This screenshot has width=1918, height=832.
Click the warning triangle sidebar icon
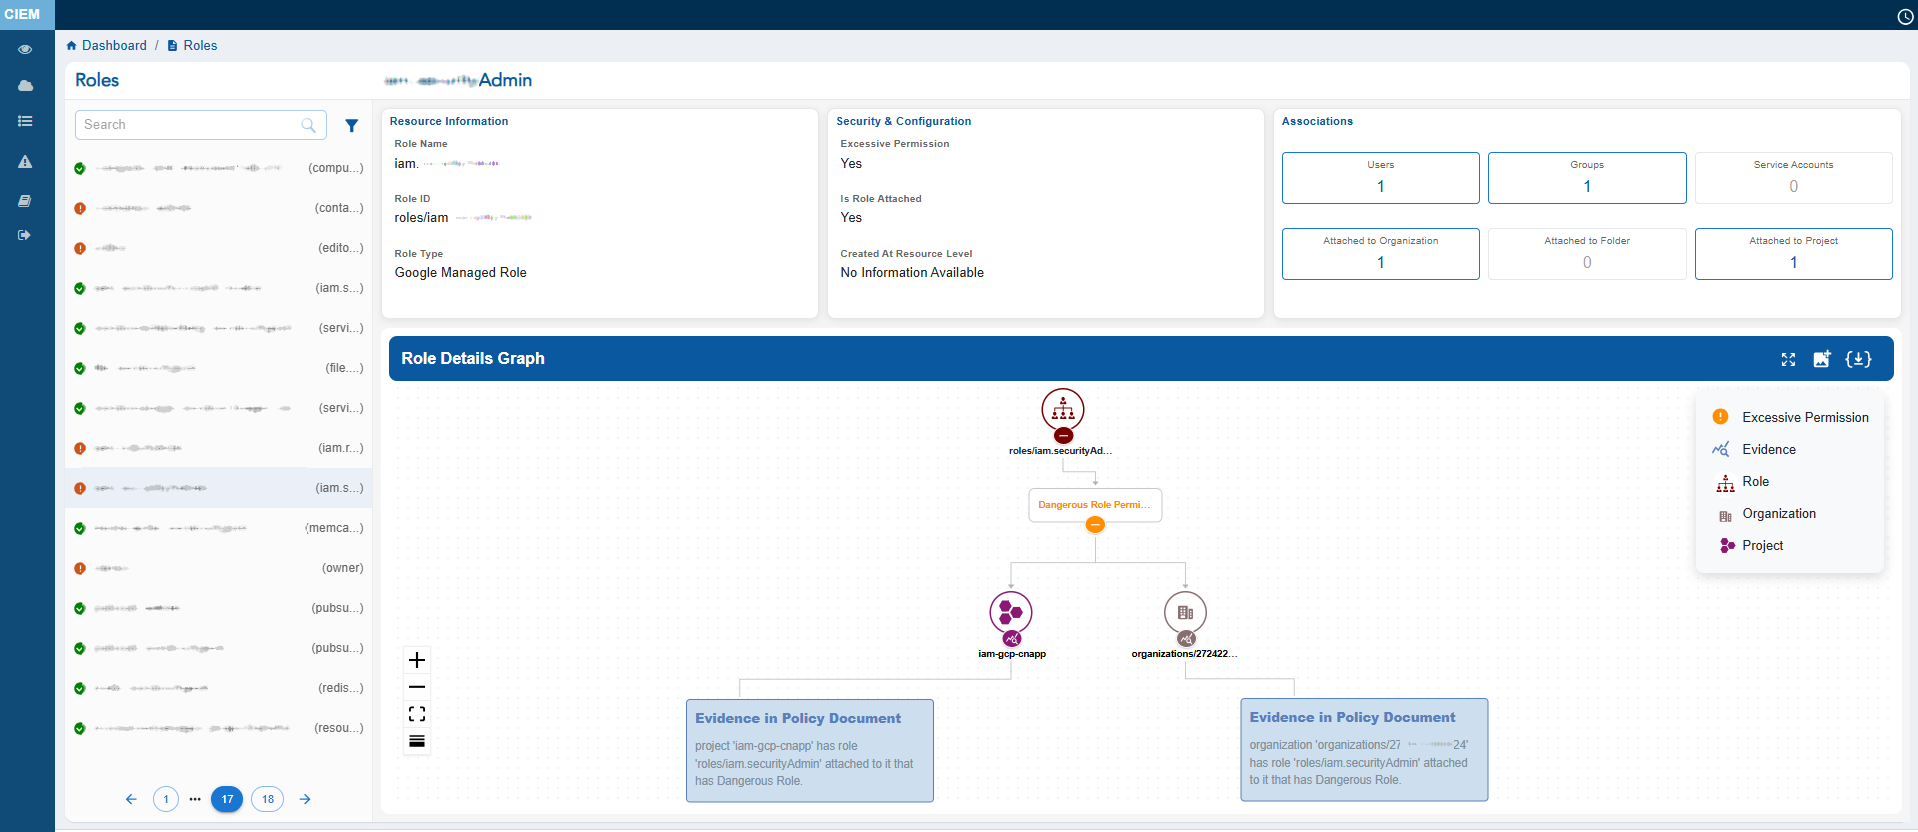[25, 162]
